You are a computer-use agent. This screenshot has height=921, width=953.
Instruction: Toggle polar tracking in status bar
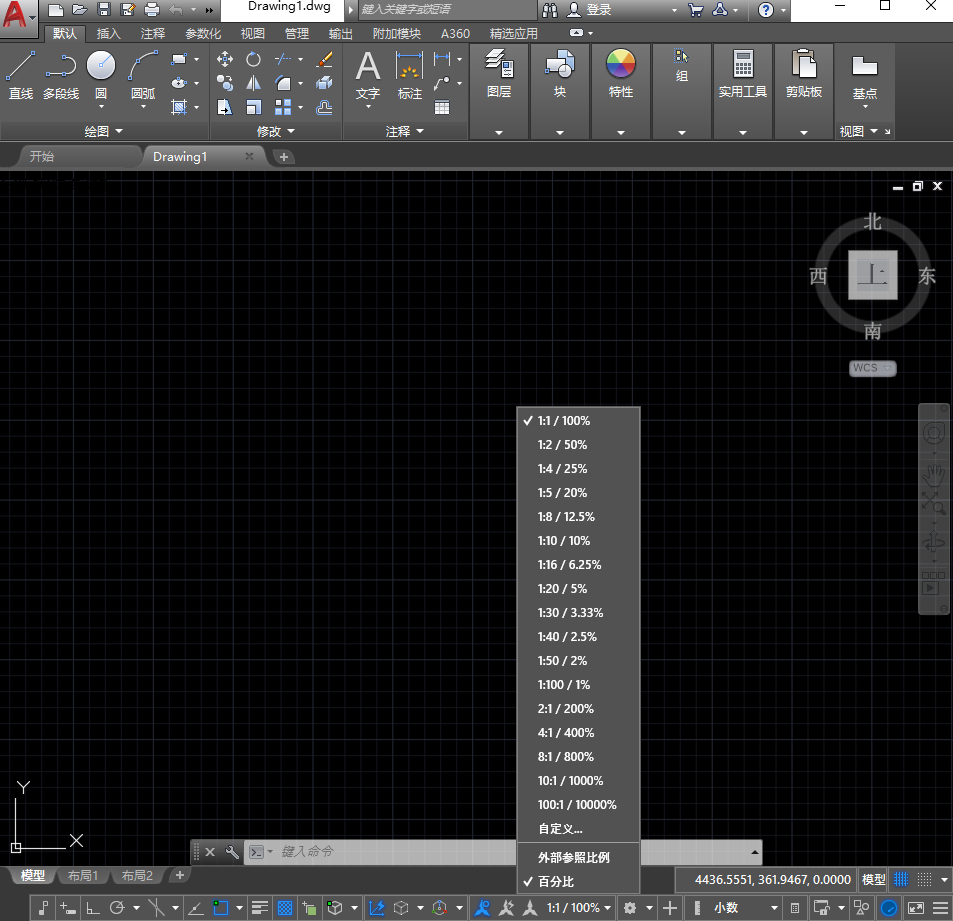117,908
